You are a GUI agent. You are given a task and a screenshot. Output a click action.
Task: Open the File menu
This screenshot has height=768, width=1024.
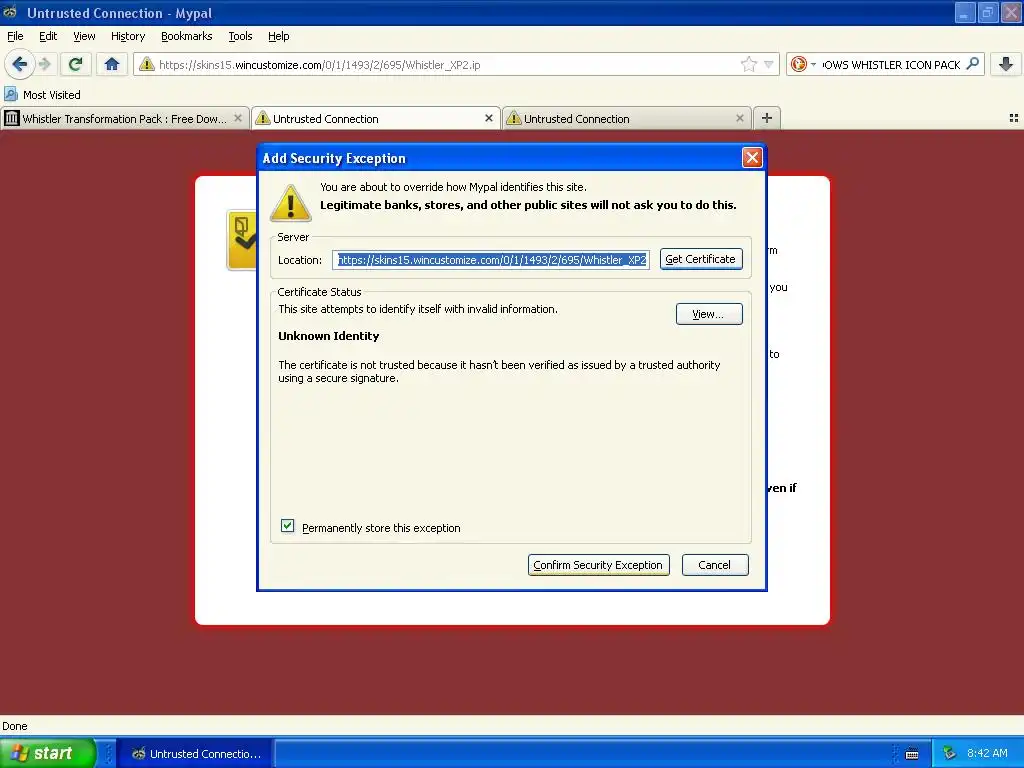(x=15, y=36)
